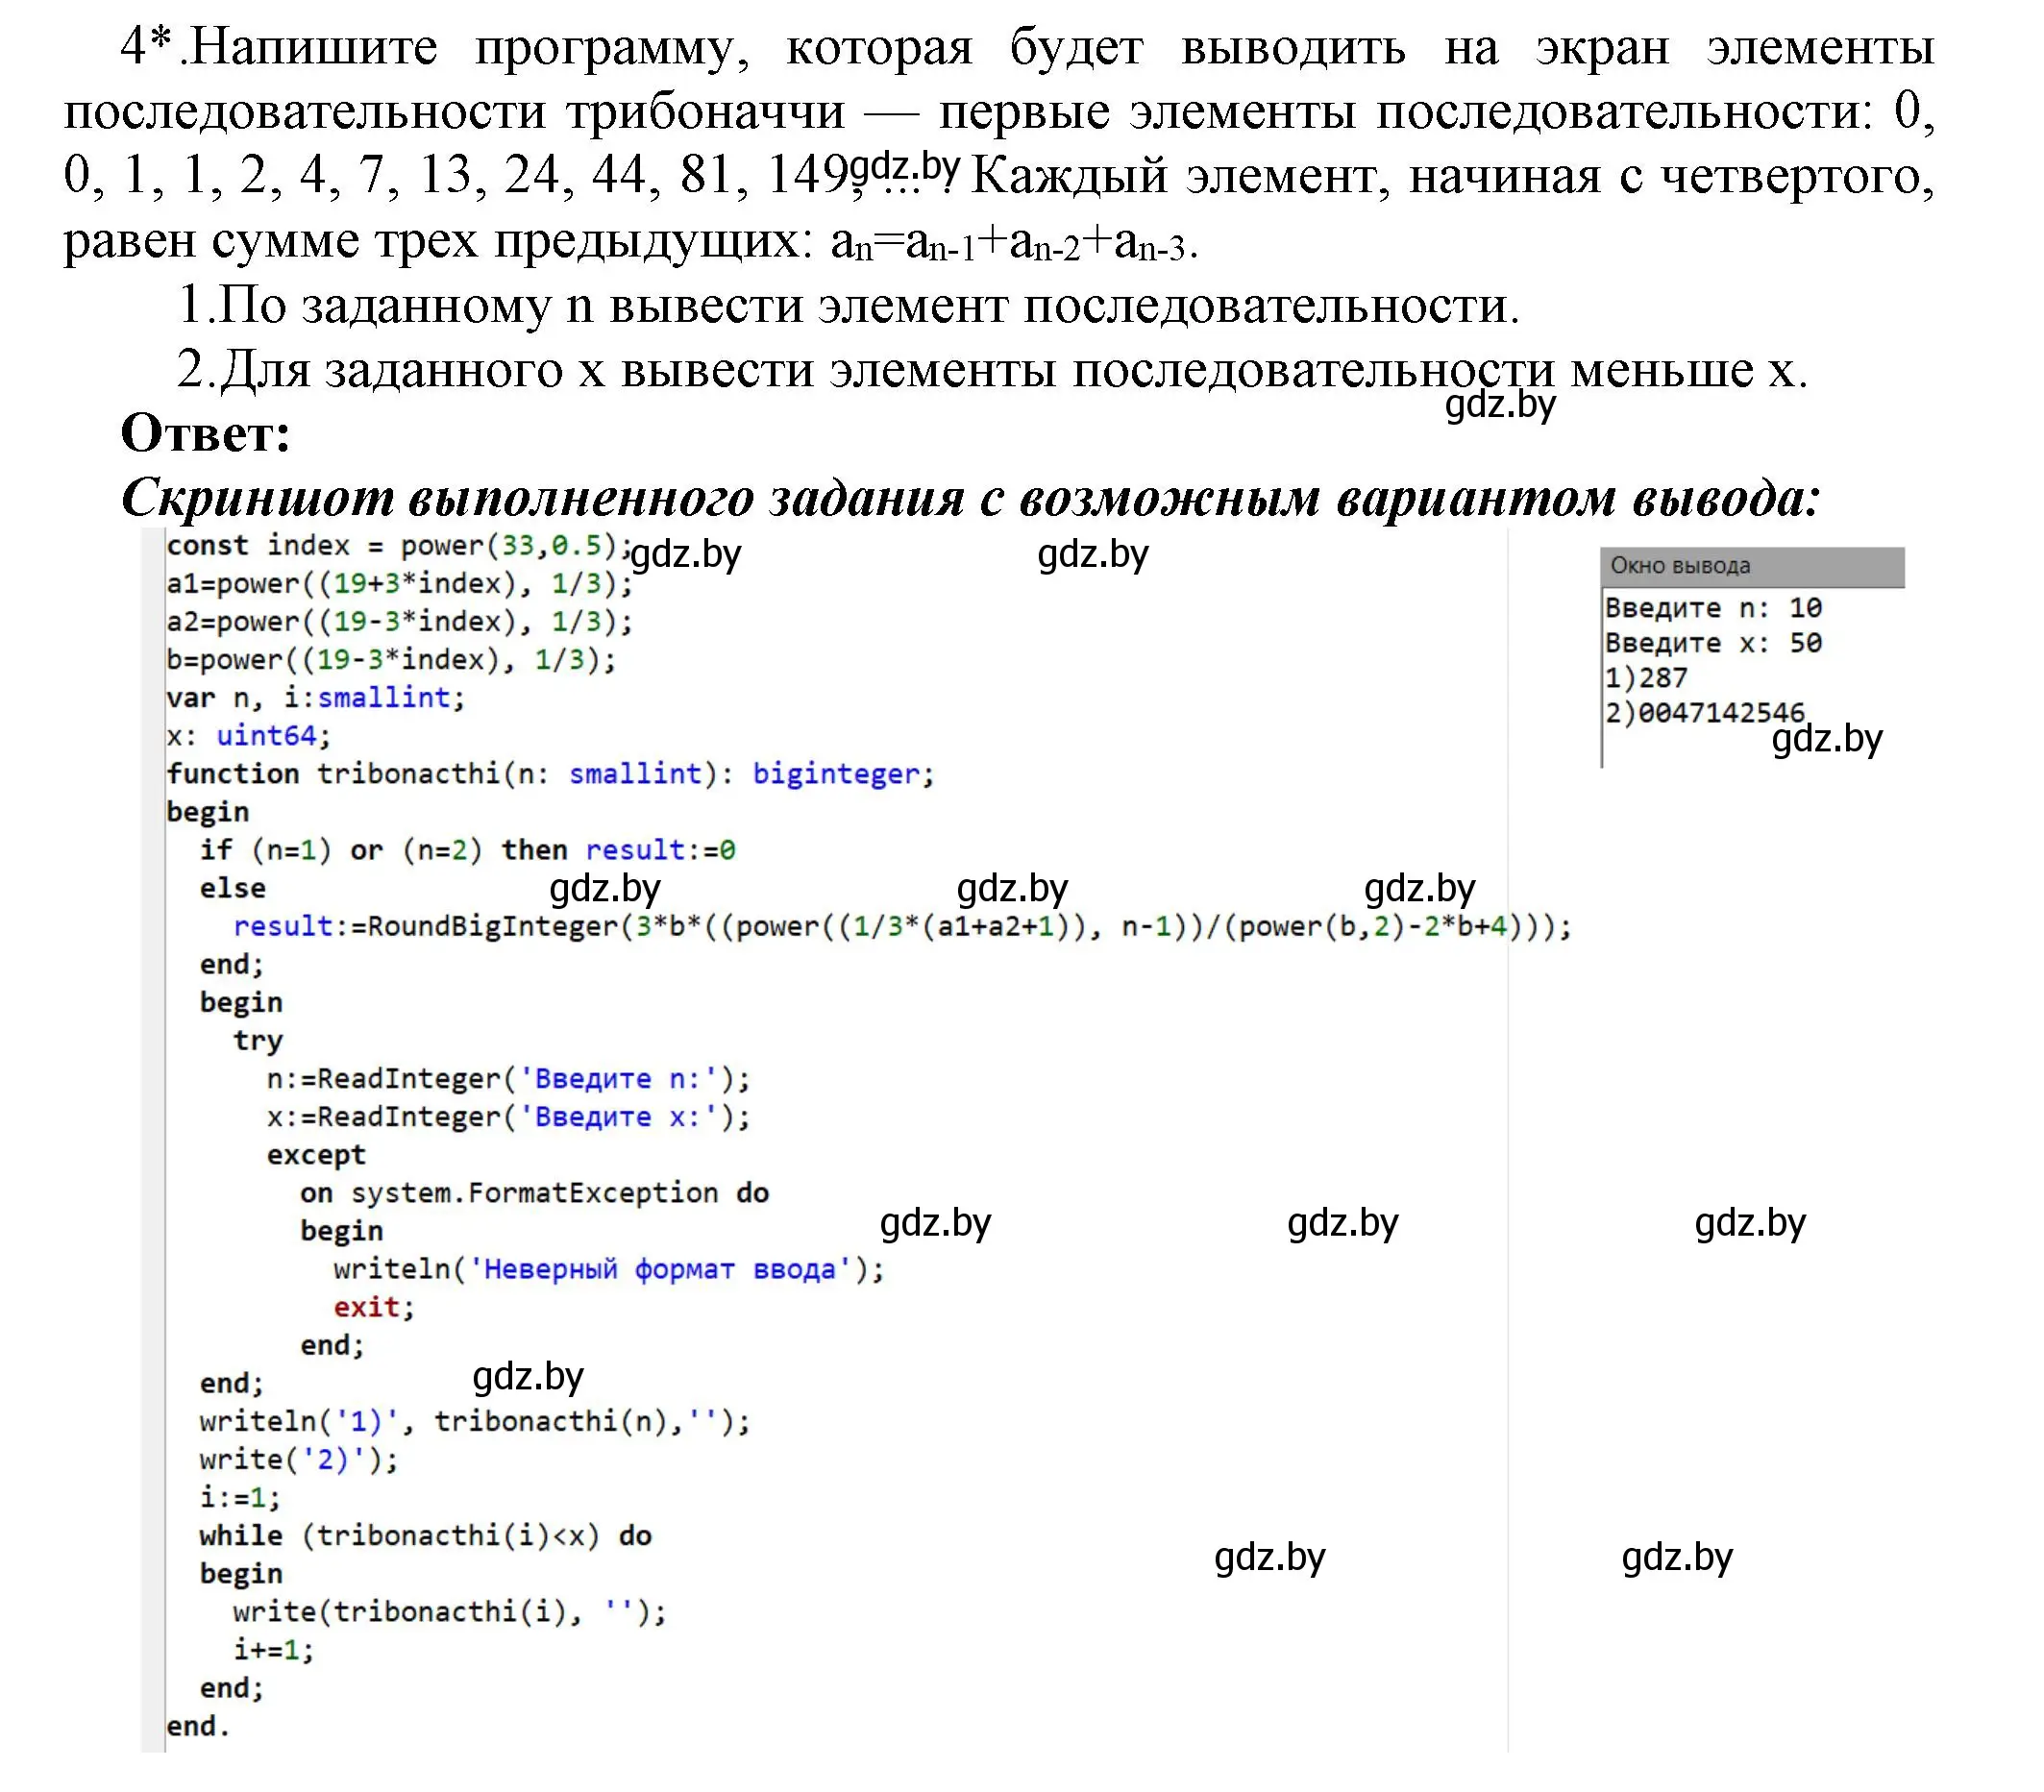Click the 'else' keyword line in function
Viewport: 2044px width, 1792px height.
click(x=232, y=888)
